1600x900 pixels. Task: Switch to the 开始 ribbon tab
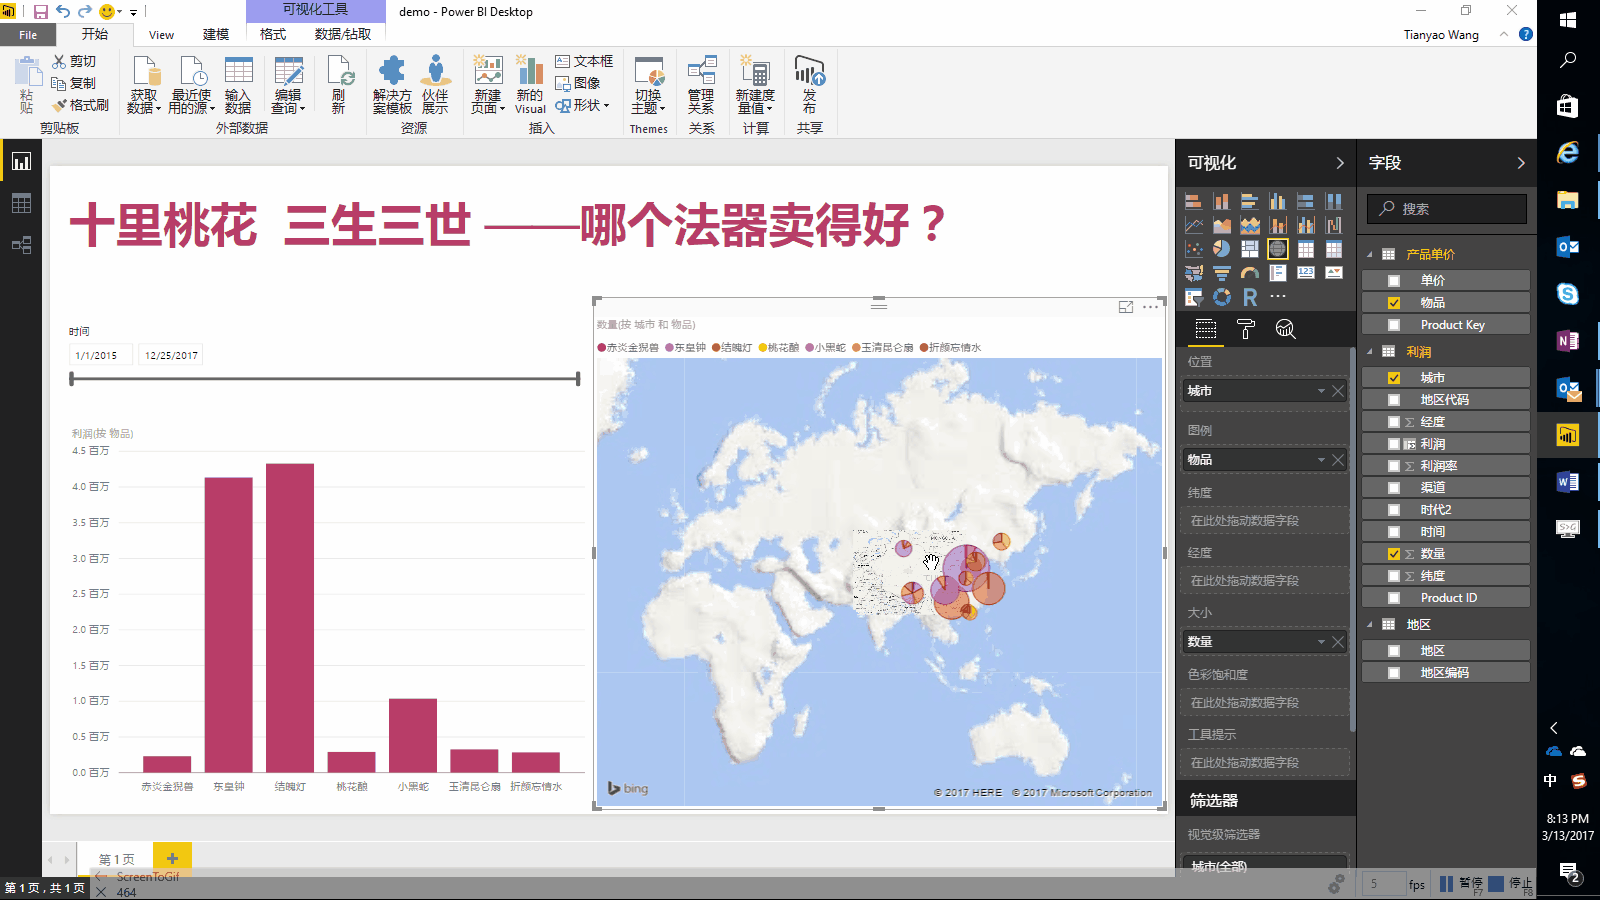click(95, 34)
